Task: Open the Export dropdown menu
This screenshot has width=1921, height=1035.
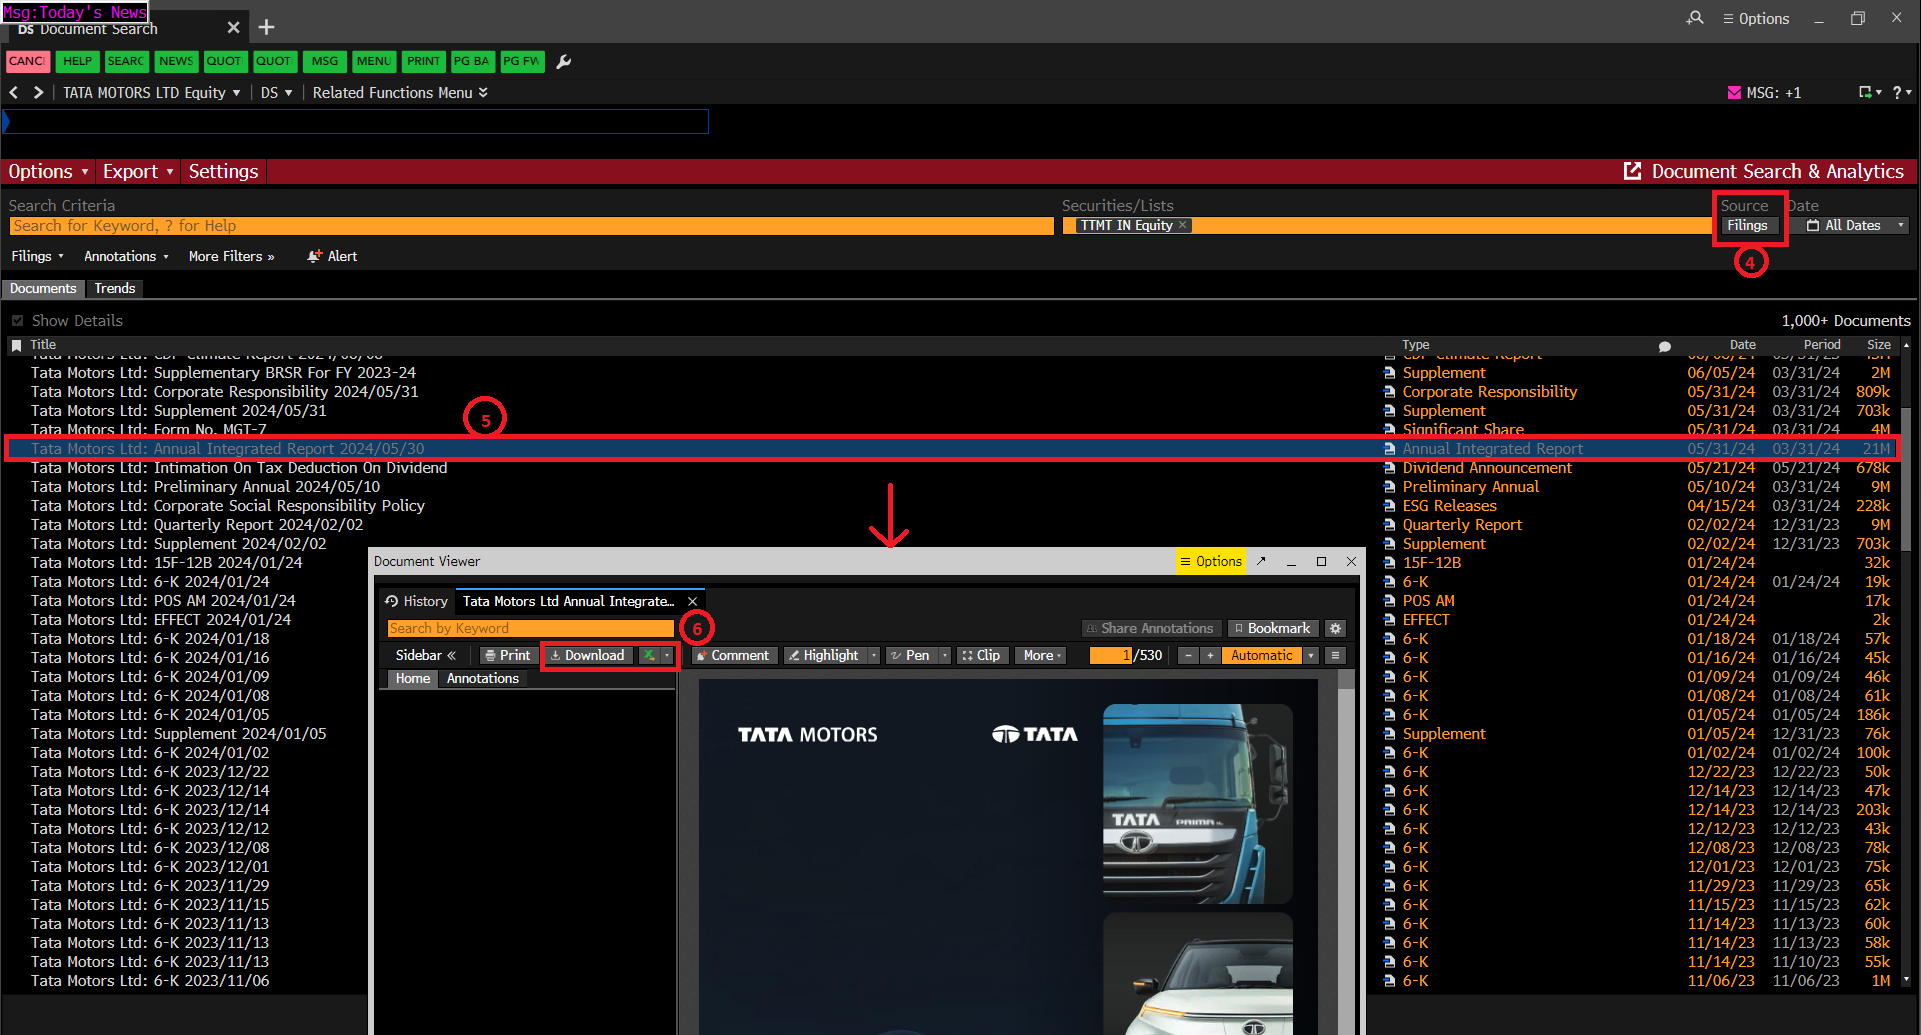Action: click(138, 171)
